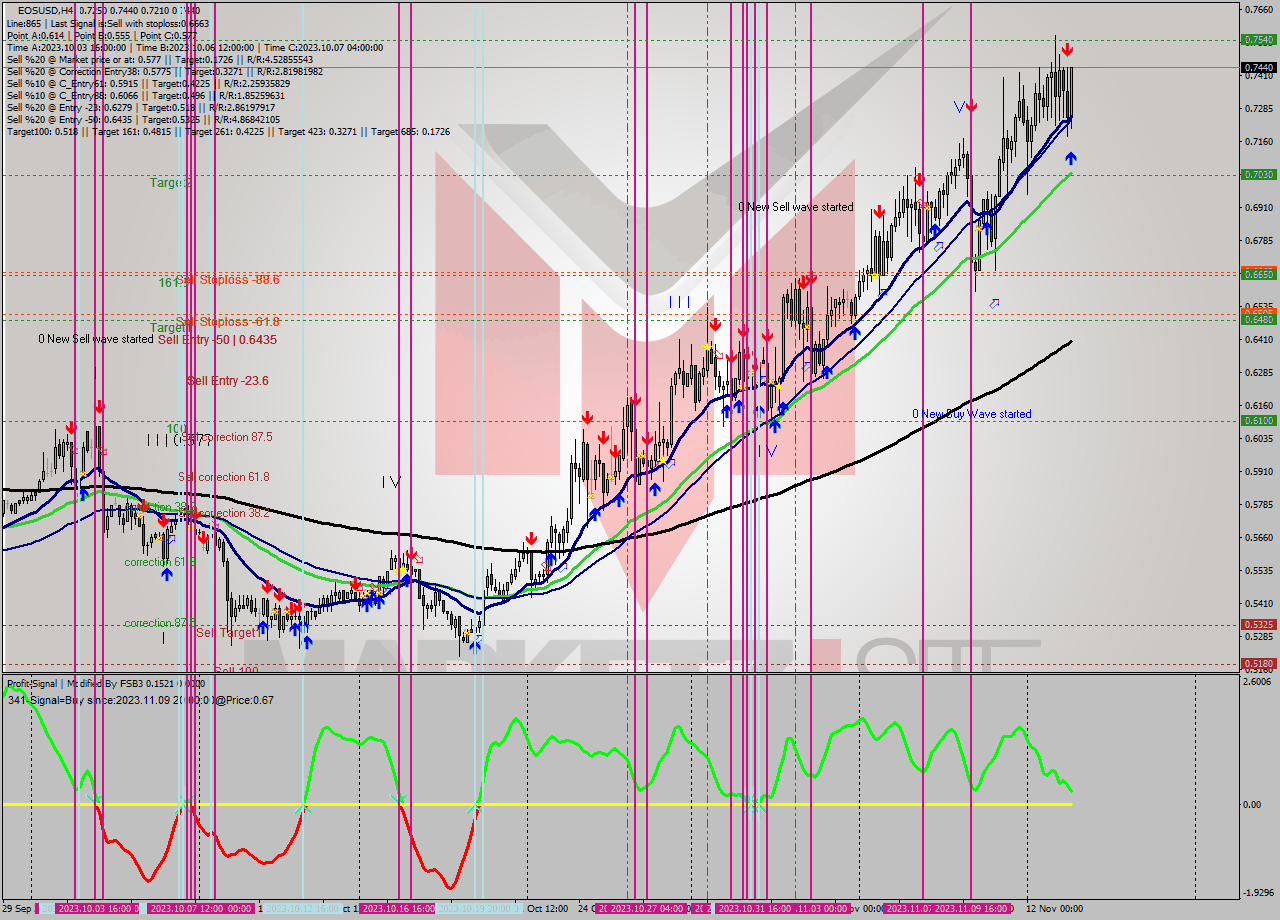Image resolution: width=1280 pixels, height=920 pixels.
Task: Click the red 0.5325 price level tag
Action: [1258, 624]
